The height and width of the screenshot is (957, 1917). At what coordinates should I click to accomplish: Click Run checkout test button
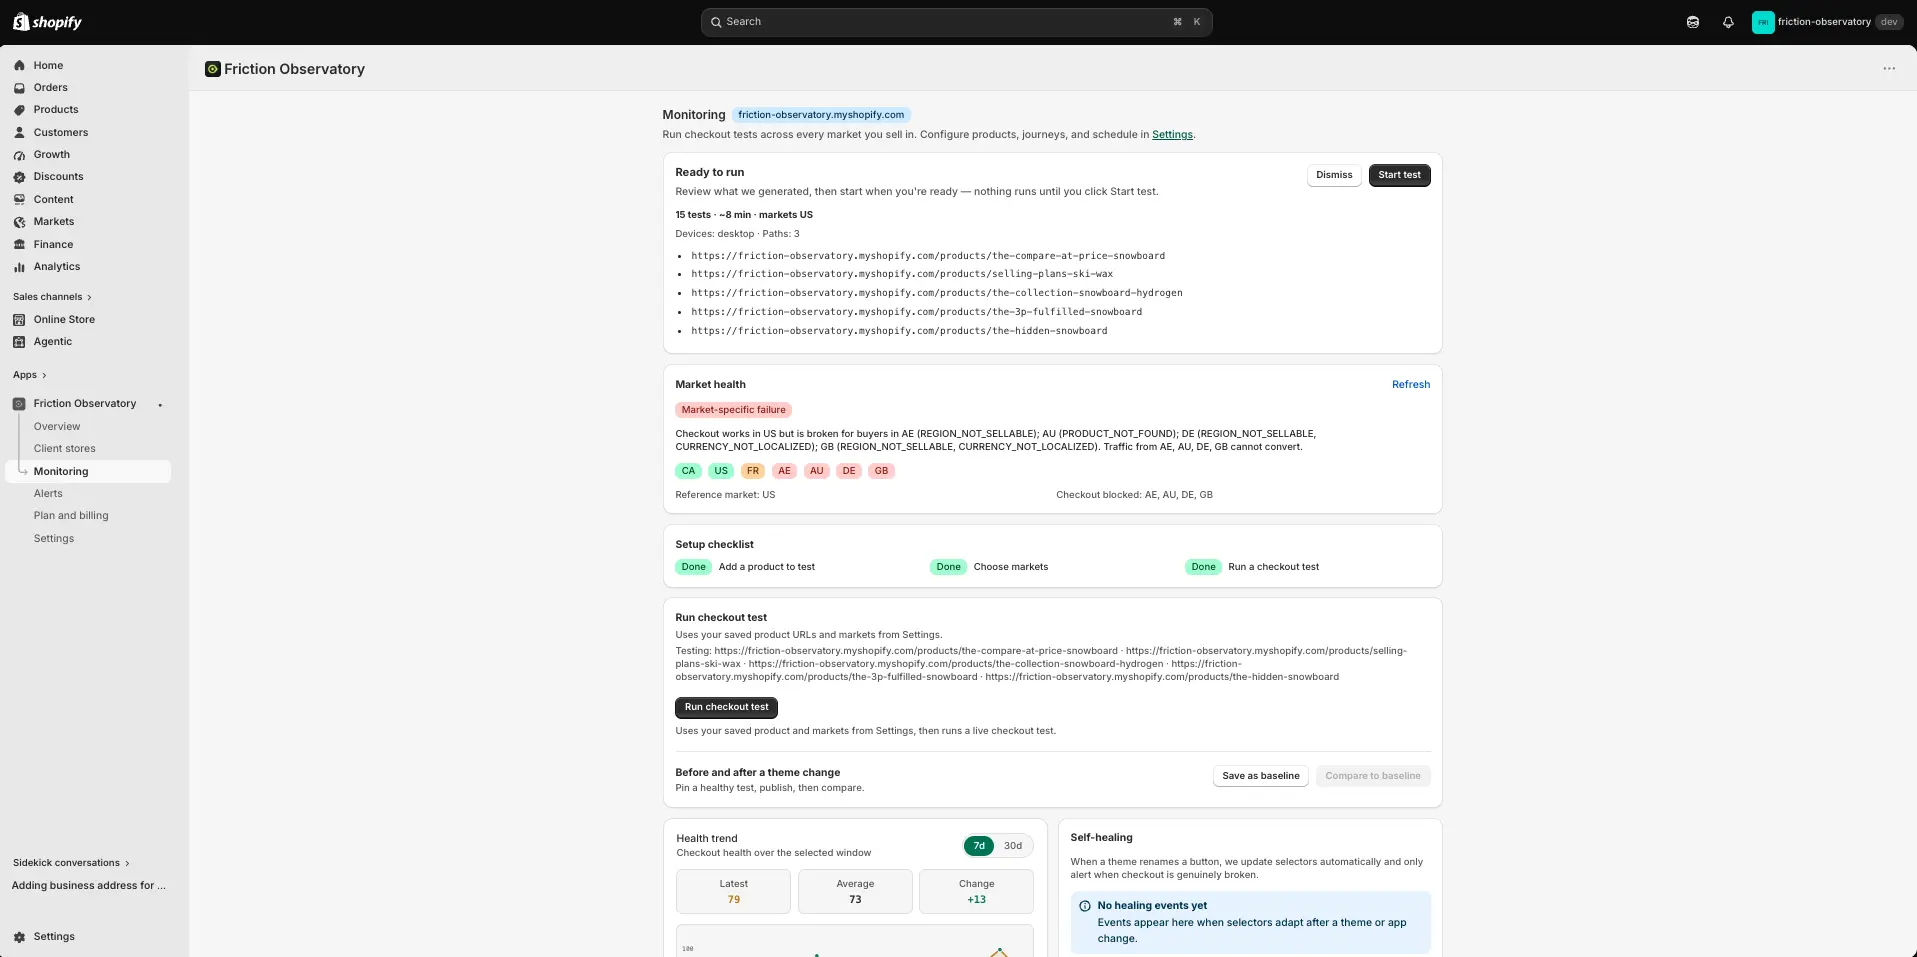[726, 707]
